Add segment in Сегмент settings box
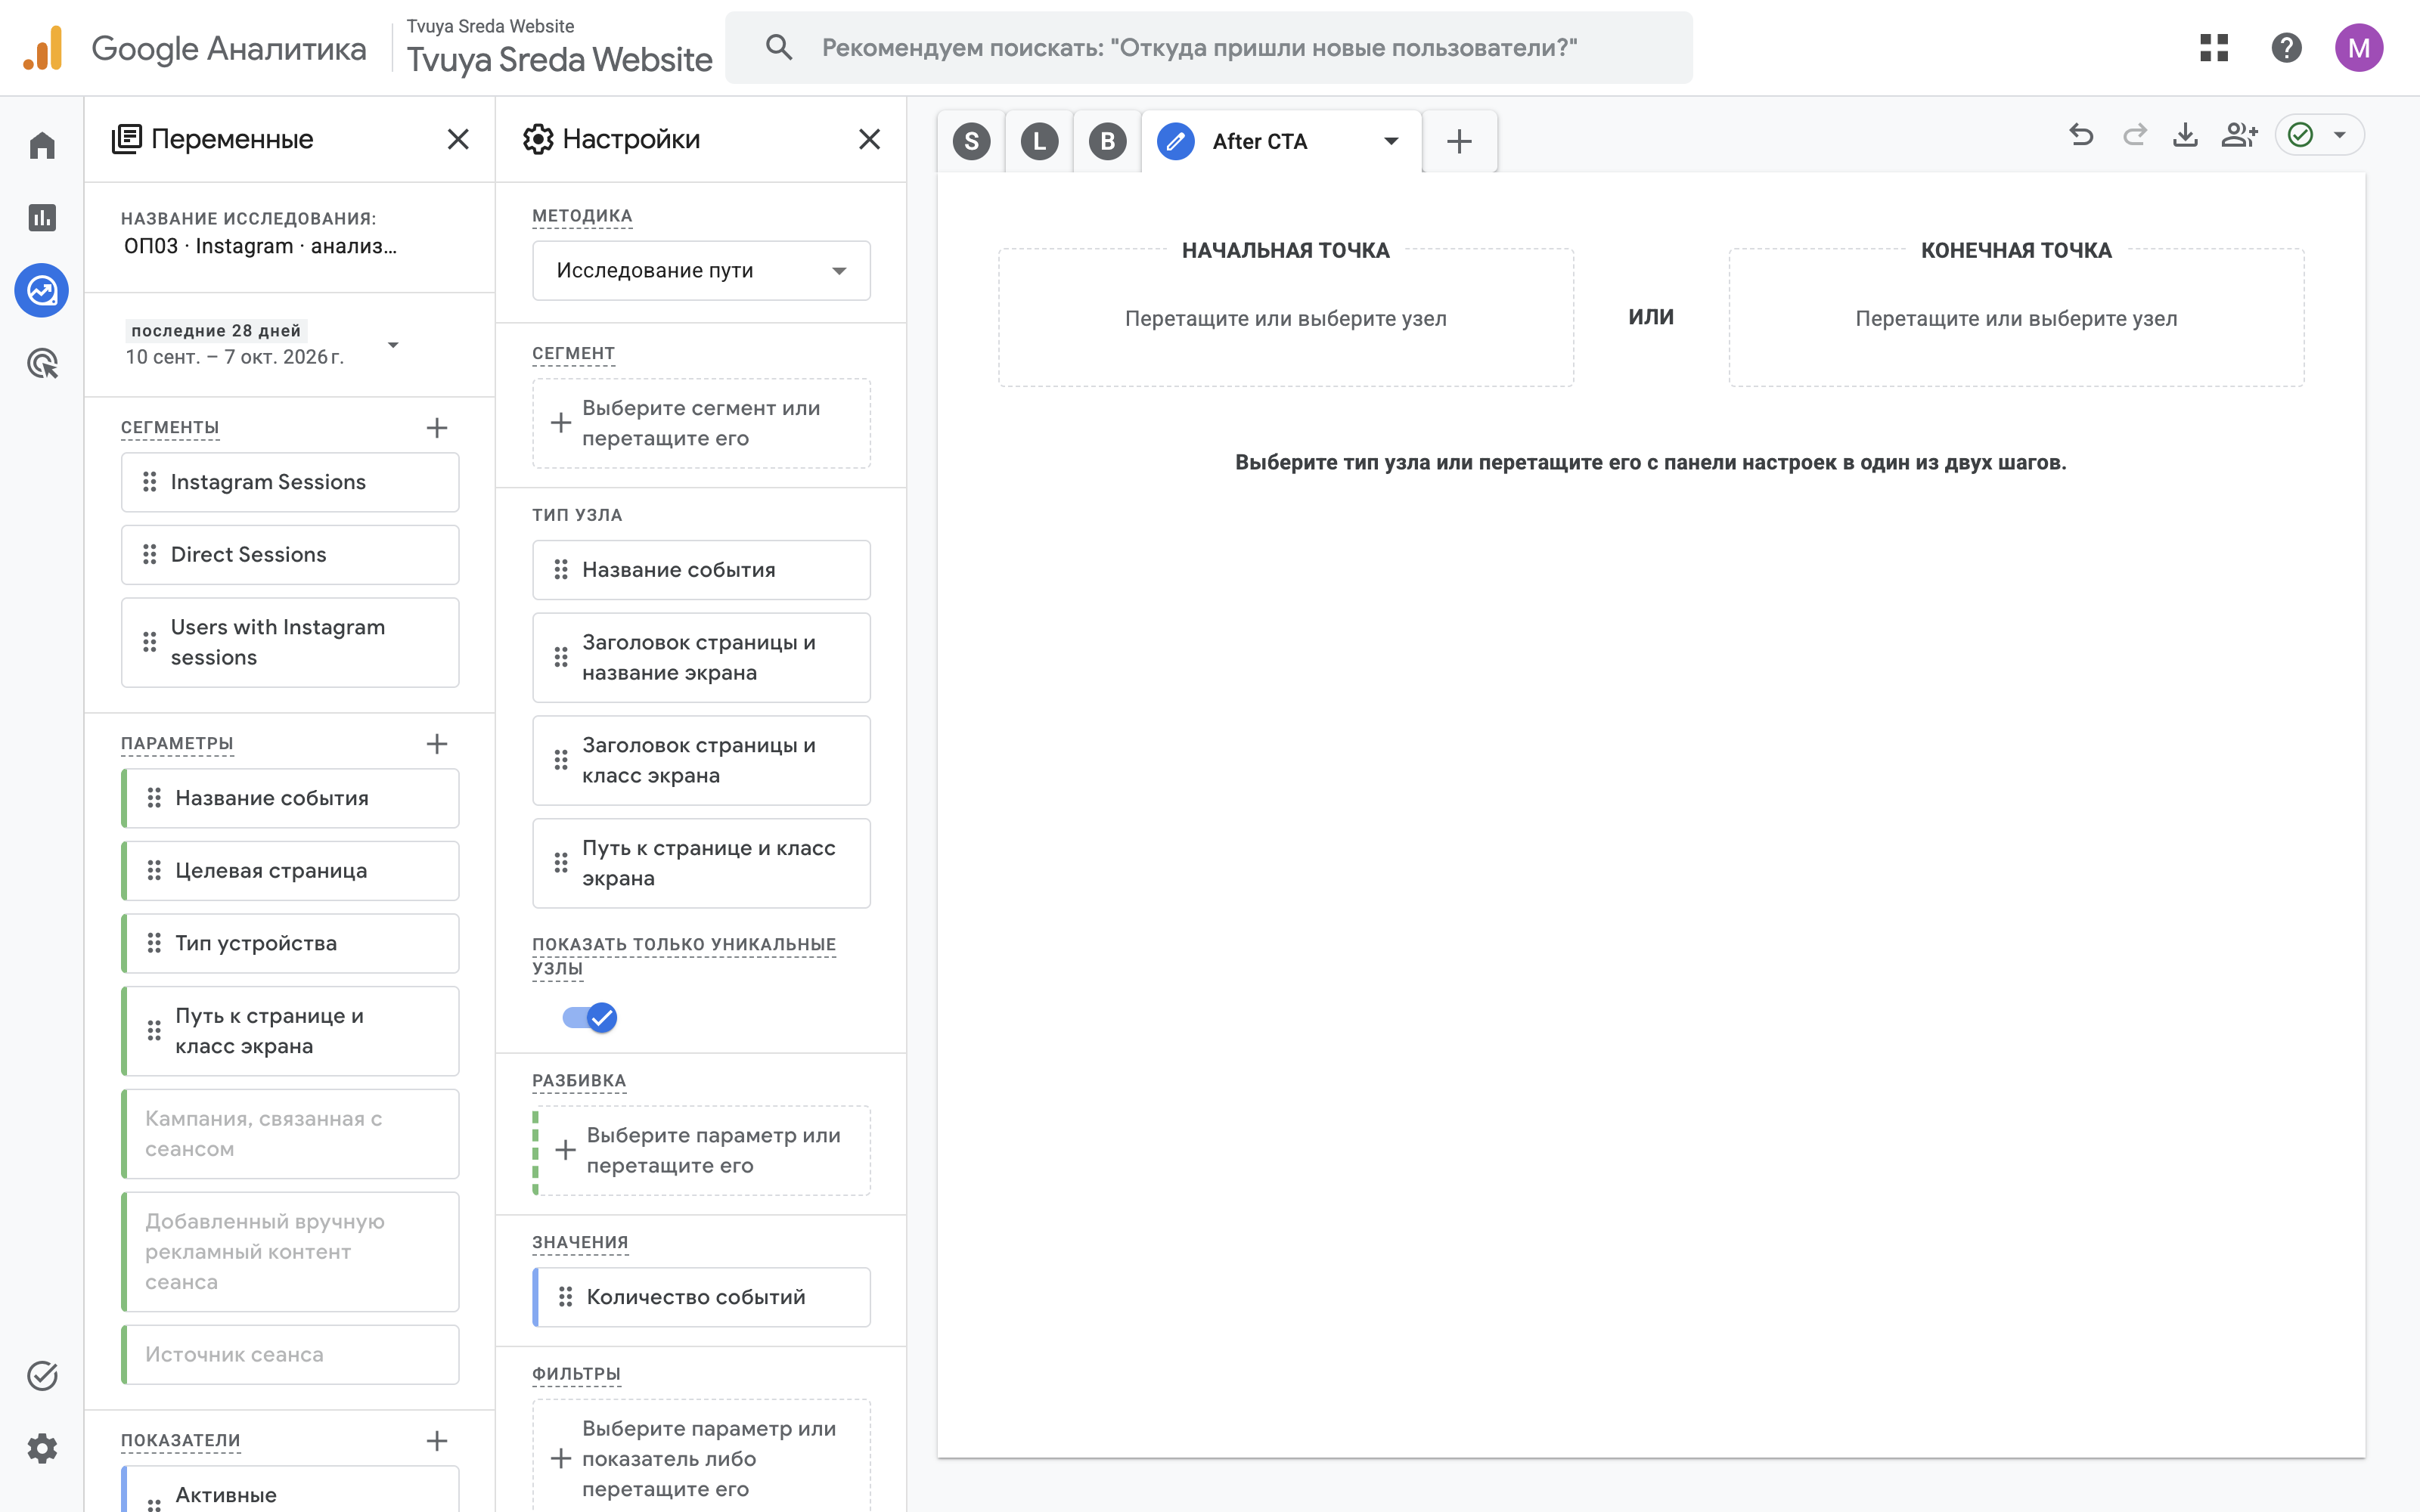The height and width of the screenshot is (1512, 2420). (x=701, y=424)
